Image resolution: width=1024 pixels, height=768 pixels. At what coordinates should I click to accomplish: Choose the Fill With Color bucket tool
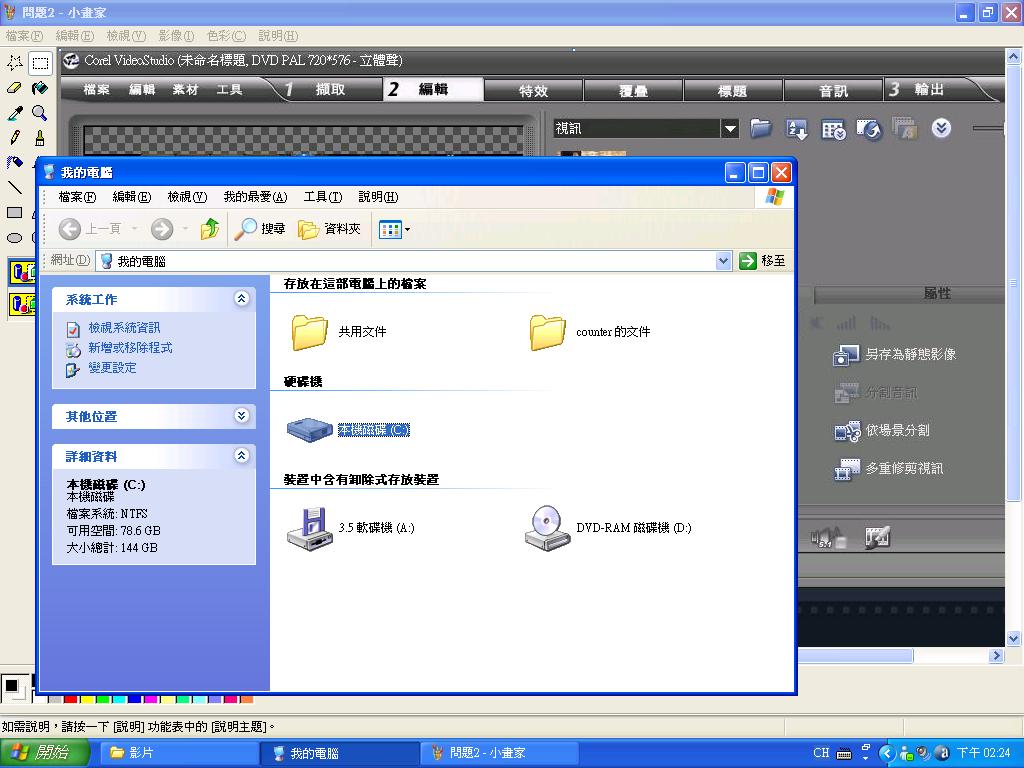(40, 88)
